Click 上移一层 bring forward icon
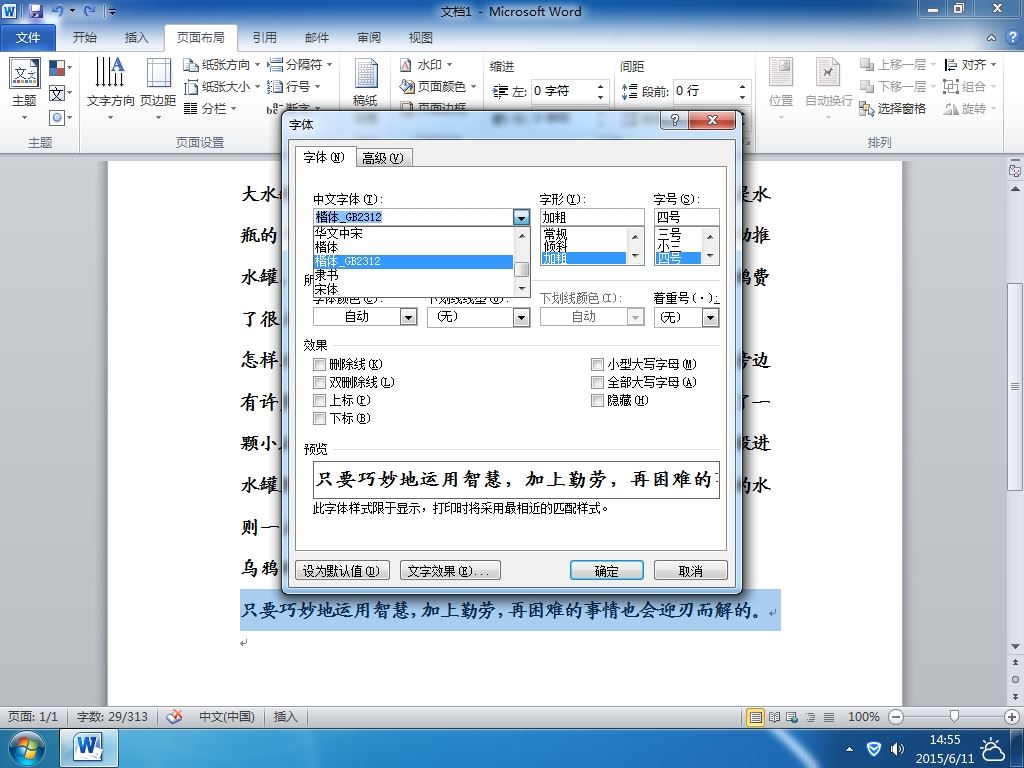 pos(866,65)
